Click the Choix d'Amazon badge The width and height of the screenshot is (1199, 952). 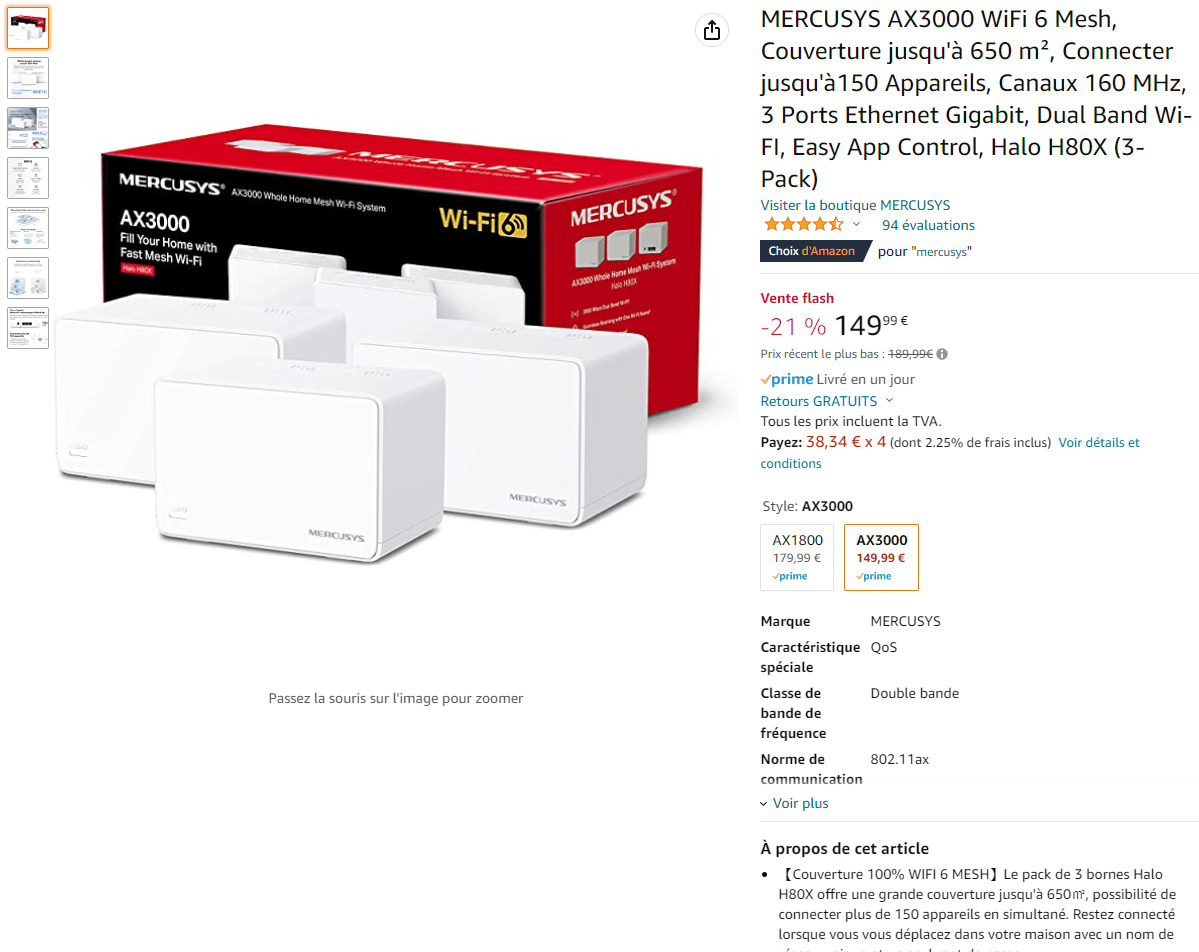(815, 251)
